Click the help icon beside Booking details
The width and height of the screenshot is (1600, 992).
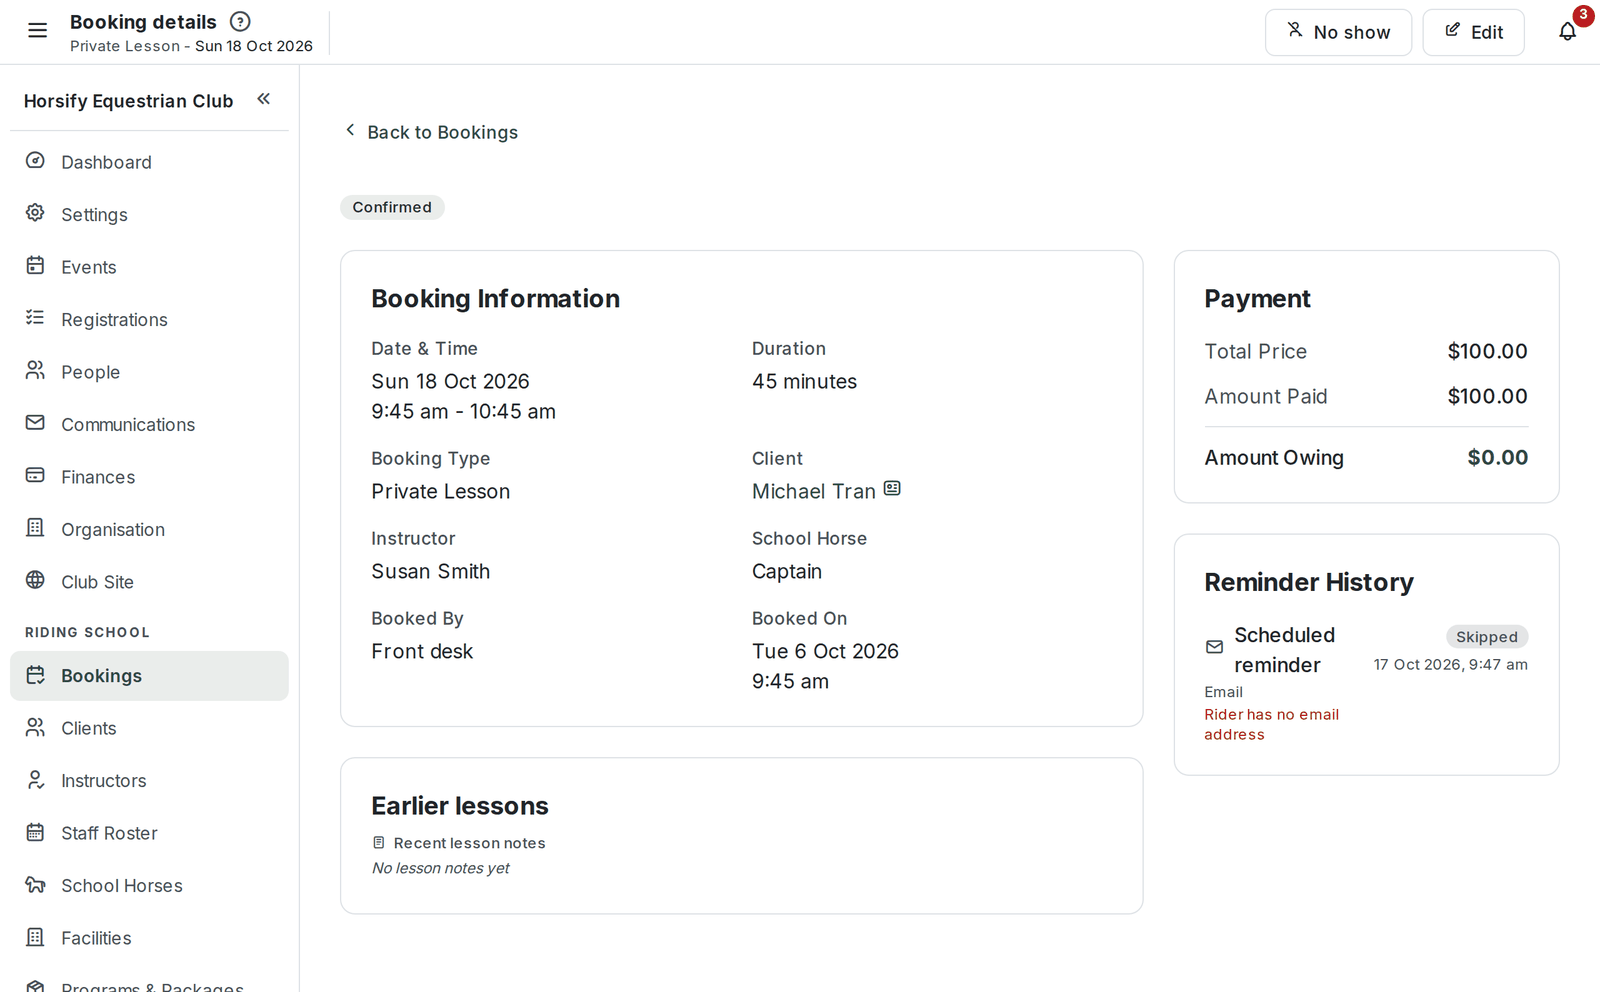coord(240,21)
